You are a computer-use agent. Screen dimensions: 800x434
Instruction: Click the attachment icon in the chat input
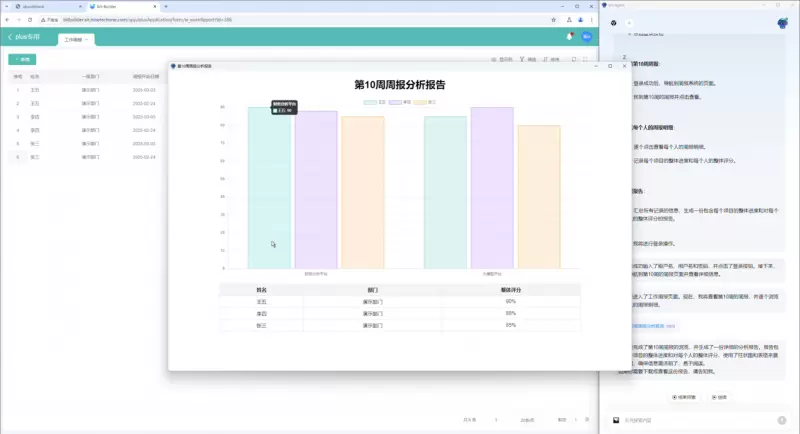[x=617, y=420]
